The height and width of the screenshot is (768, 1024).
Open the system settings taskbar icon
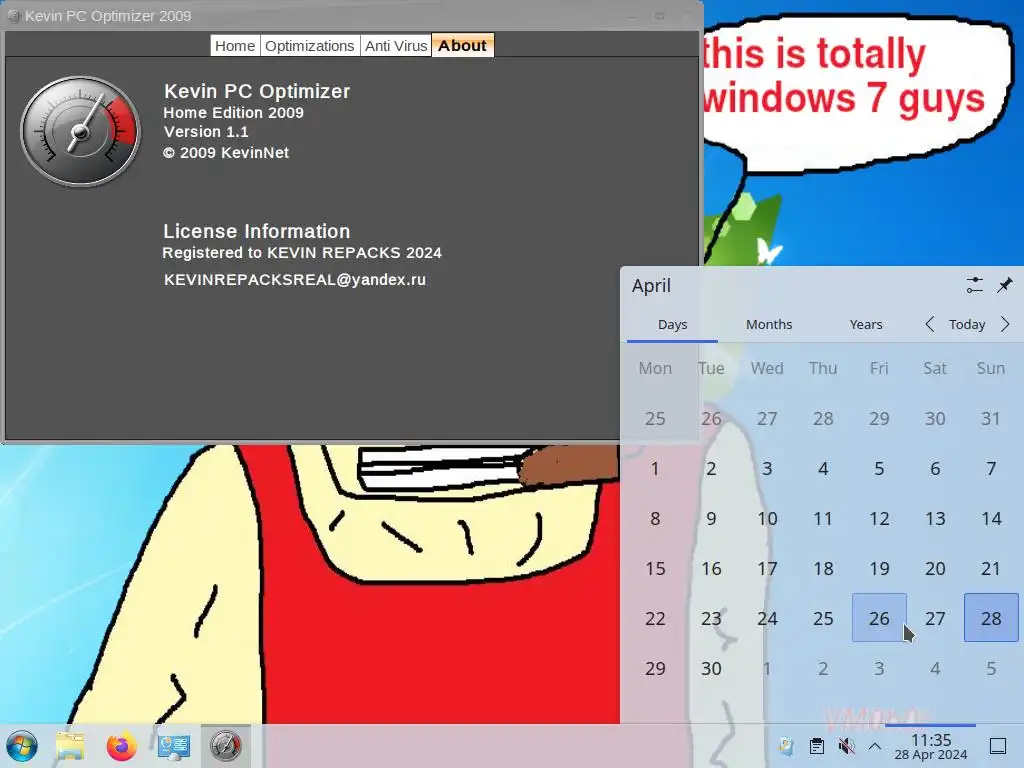[x=173, y=746]
